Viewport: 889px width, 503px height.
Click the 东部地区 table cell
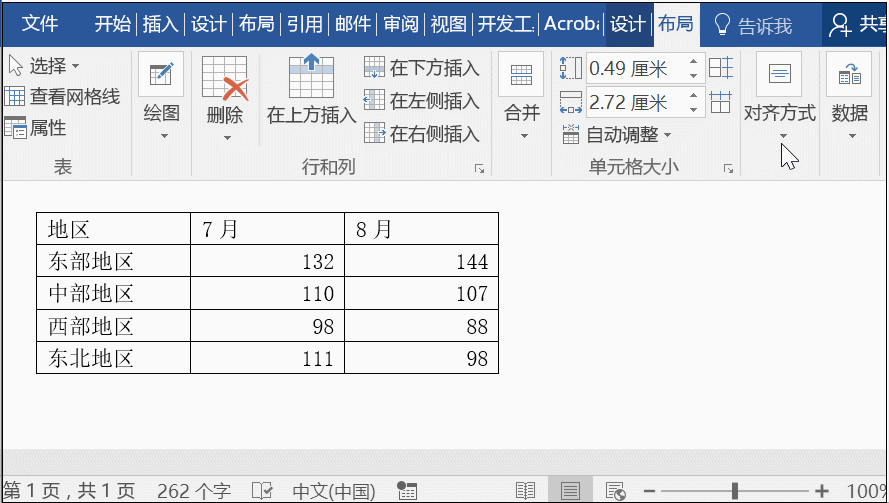pyautogui.click(x=113, y=261)
